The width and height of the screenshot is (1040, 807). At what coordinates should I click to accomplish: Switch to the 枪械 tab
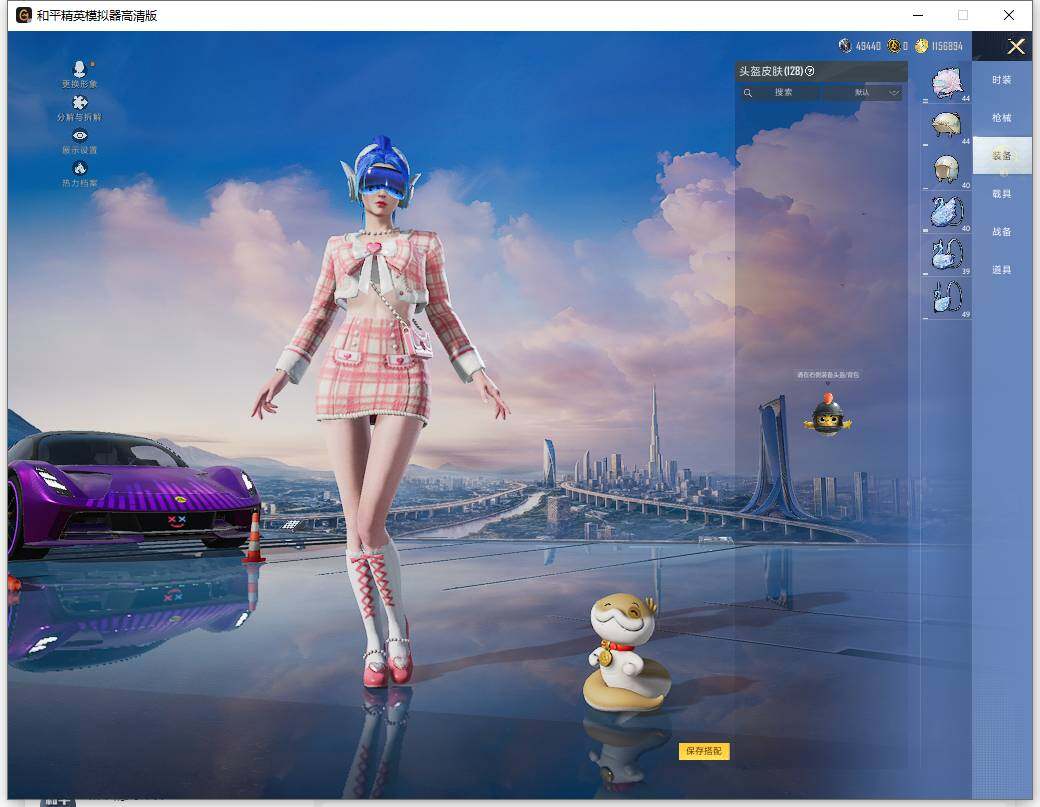click(1002, 117)
